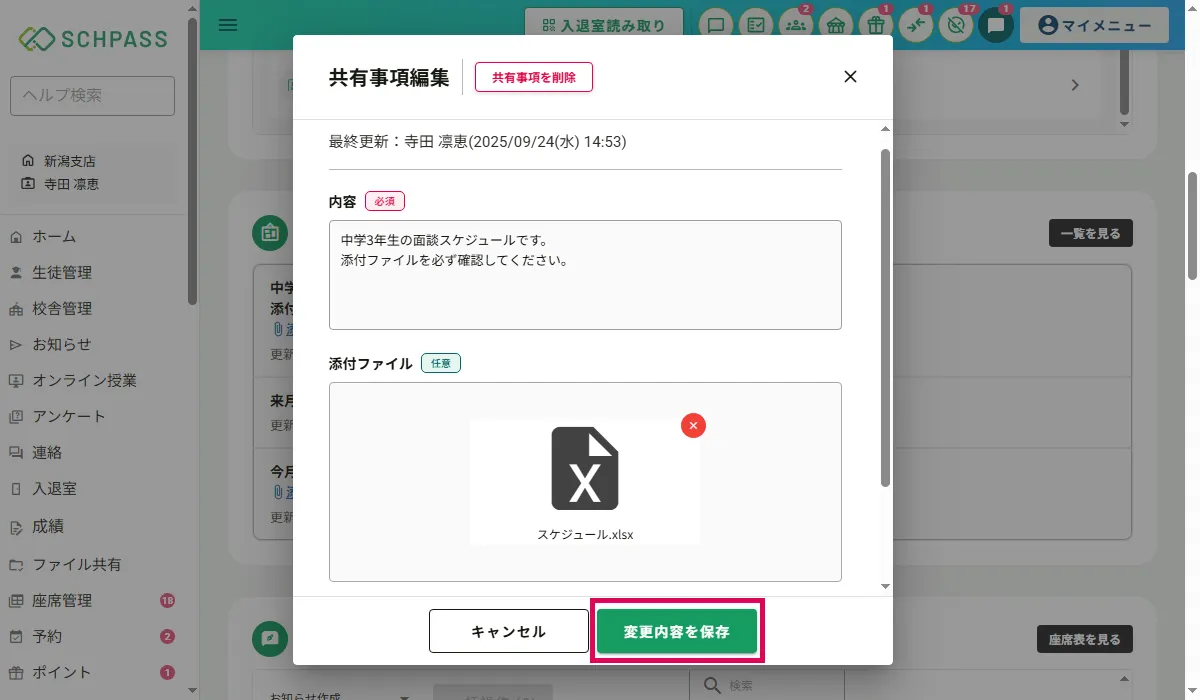Image resolution: width=1200 pixels, height=700 pixels.
Task: Click the building icon in top toolbar
Action: [836, 26]
